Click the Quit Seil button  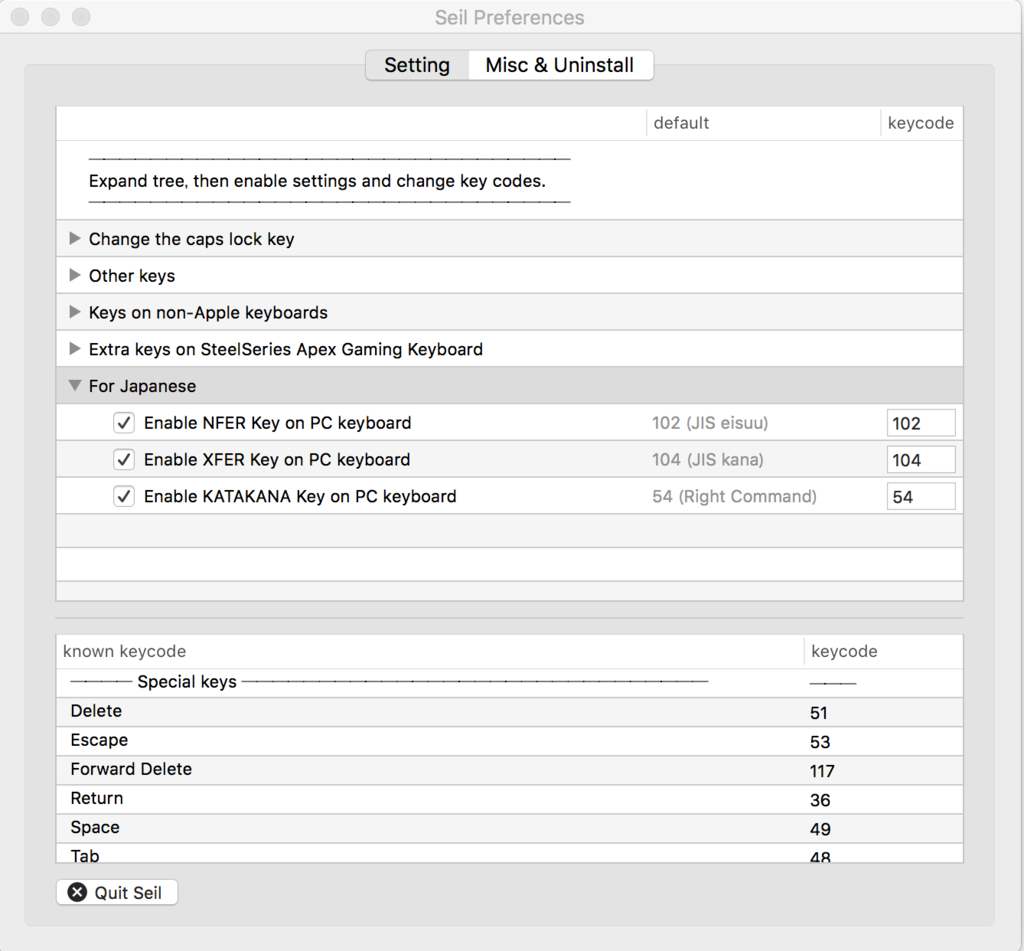point(117,892)
